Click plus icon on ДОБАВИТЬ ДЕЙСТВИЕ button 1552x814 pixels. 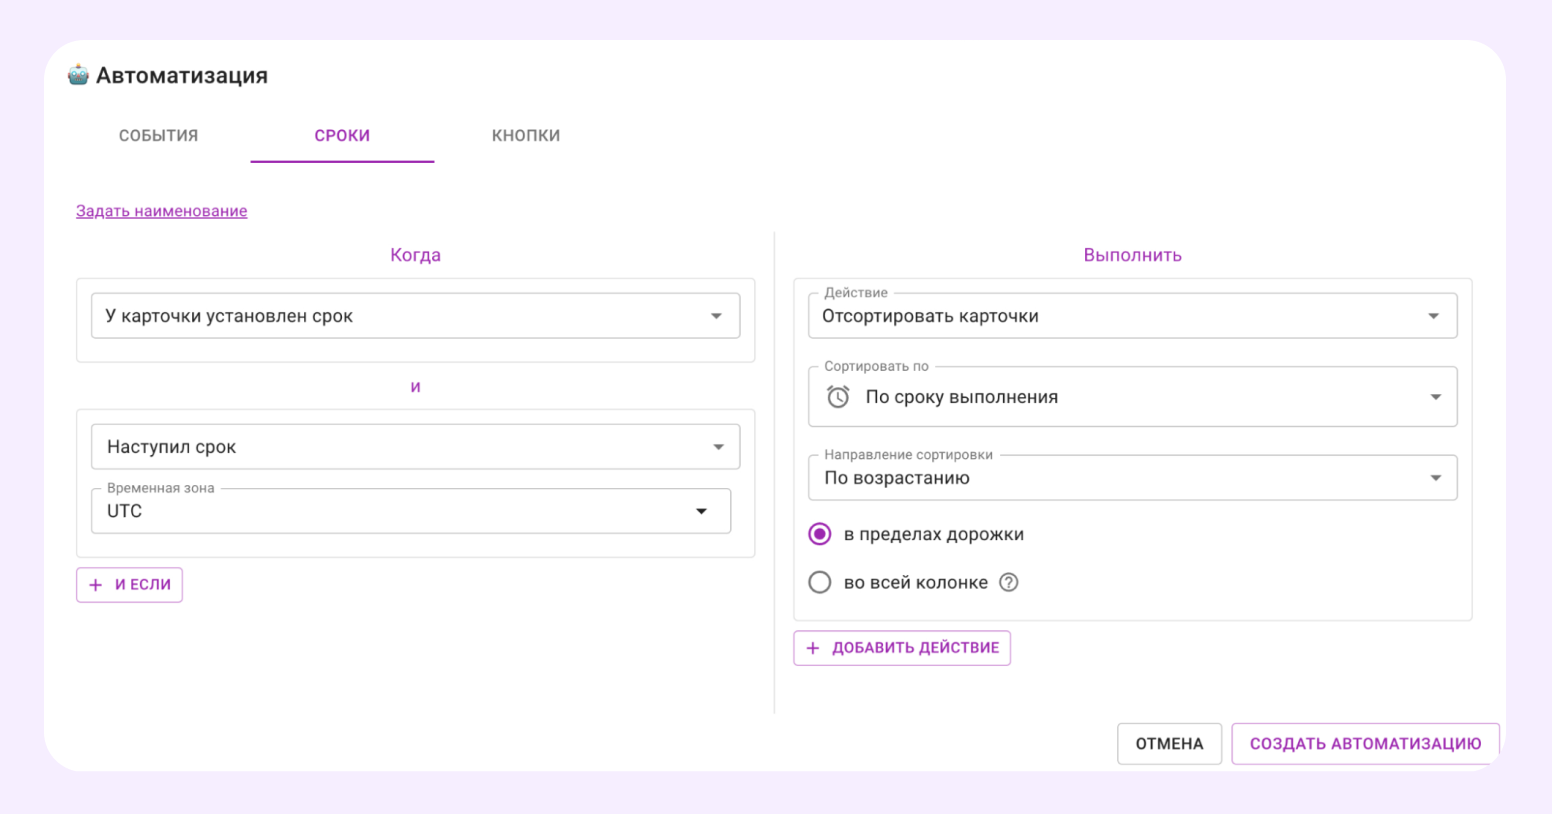[813, 648]
